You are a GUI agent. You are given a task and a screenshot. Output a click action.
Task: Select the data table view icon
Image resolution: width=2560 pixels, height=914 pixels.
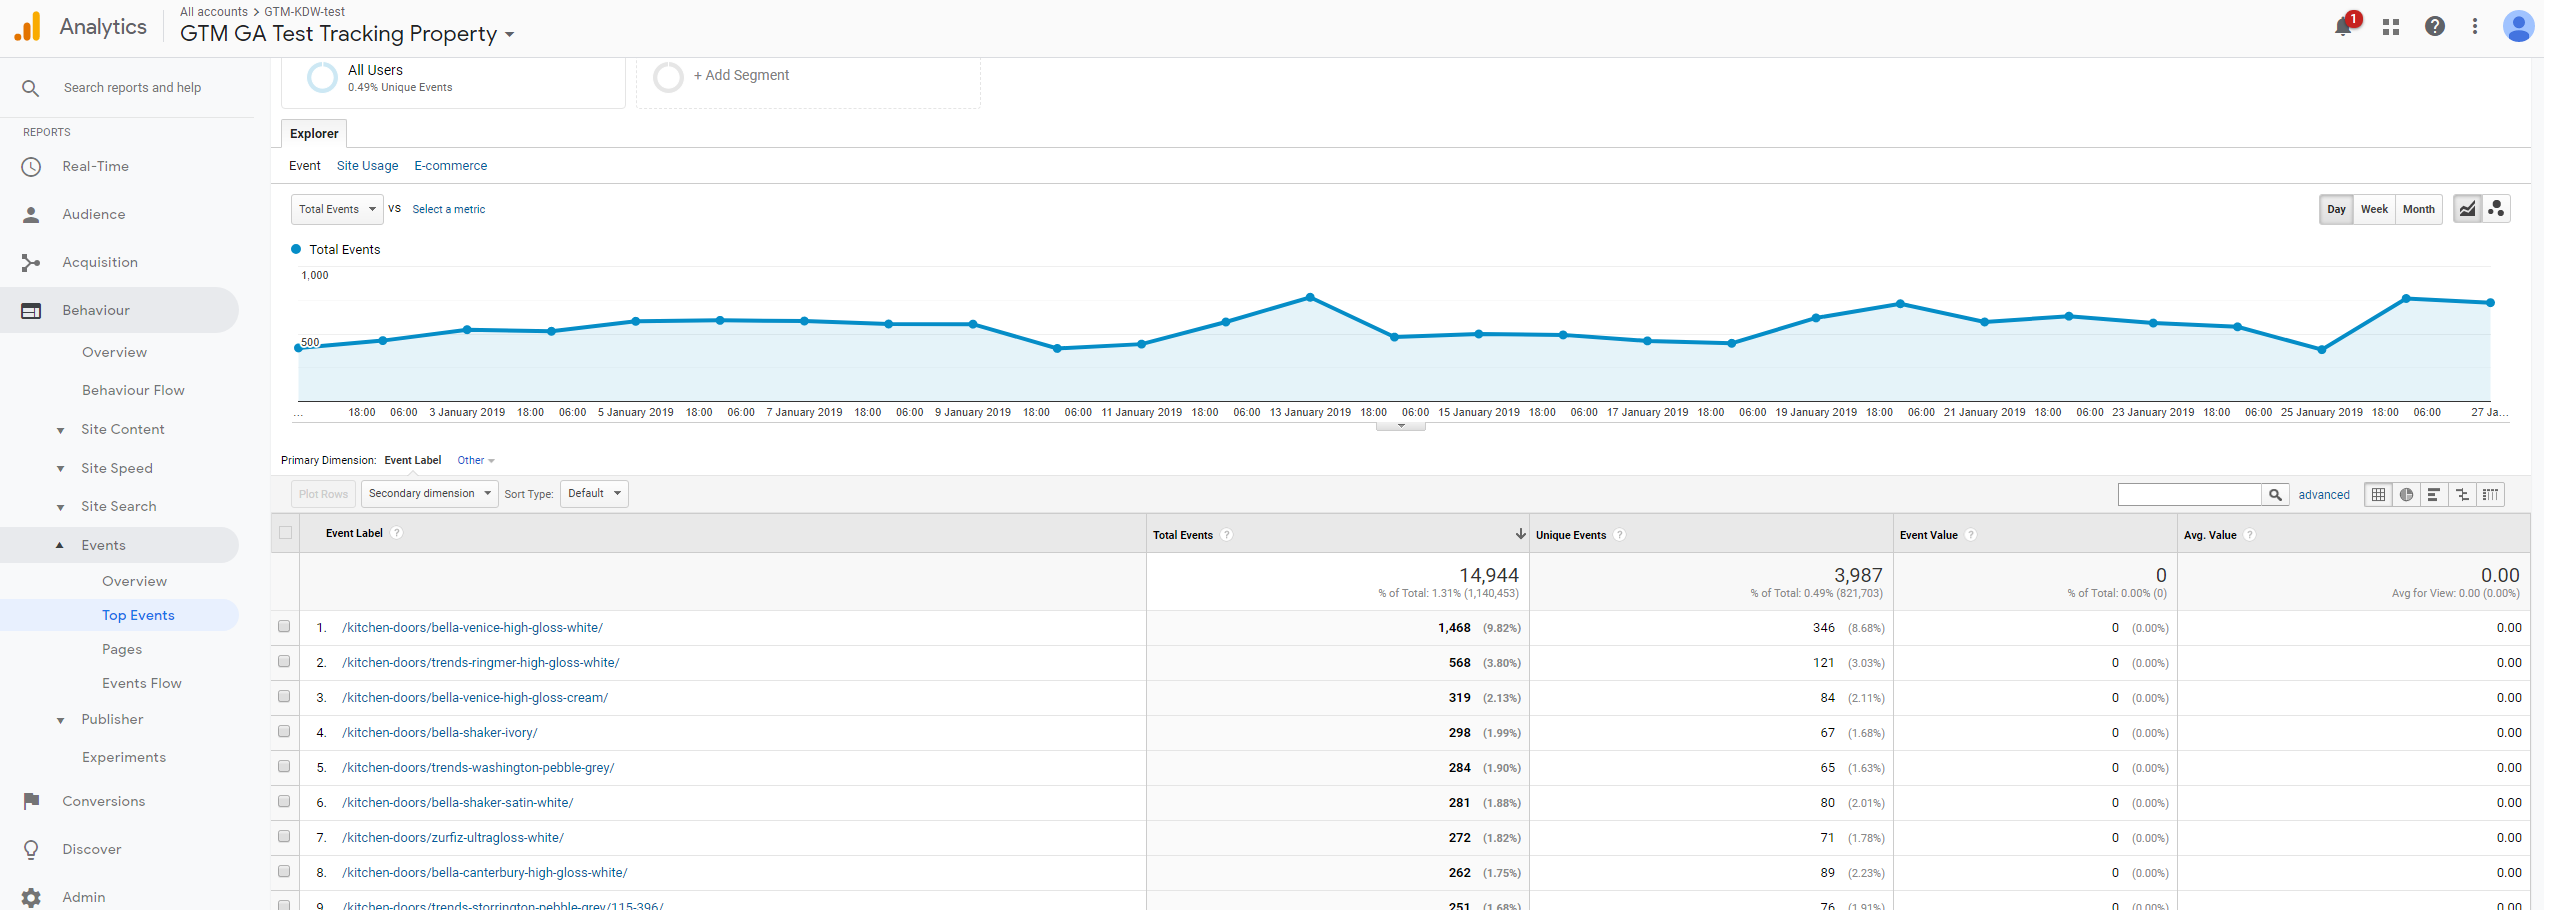[x=2378, y=494]
